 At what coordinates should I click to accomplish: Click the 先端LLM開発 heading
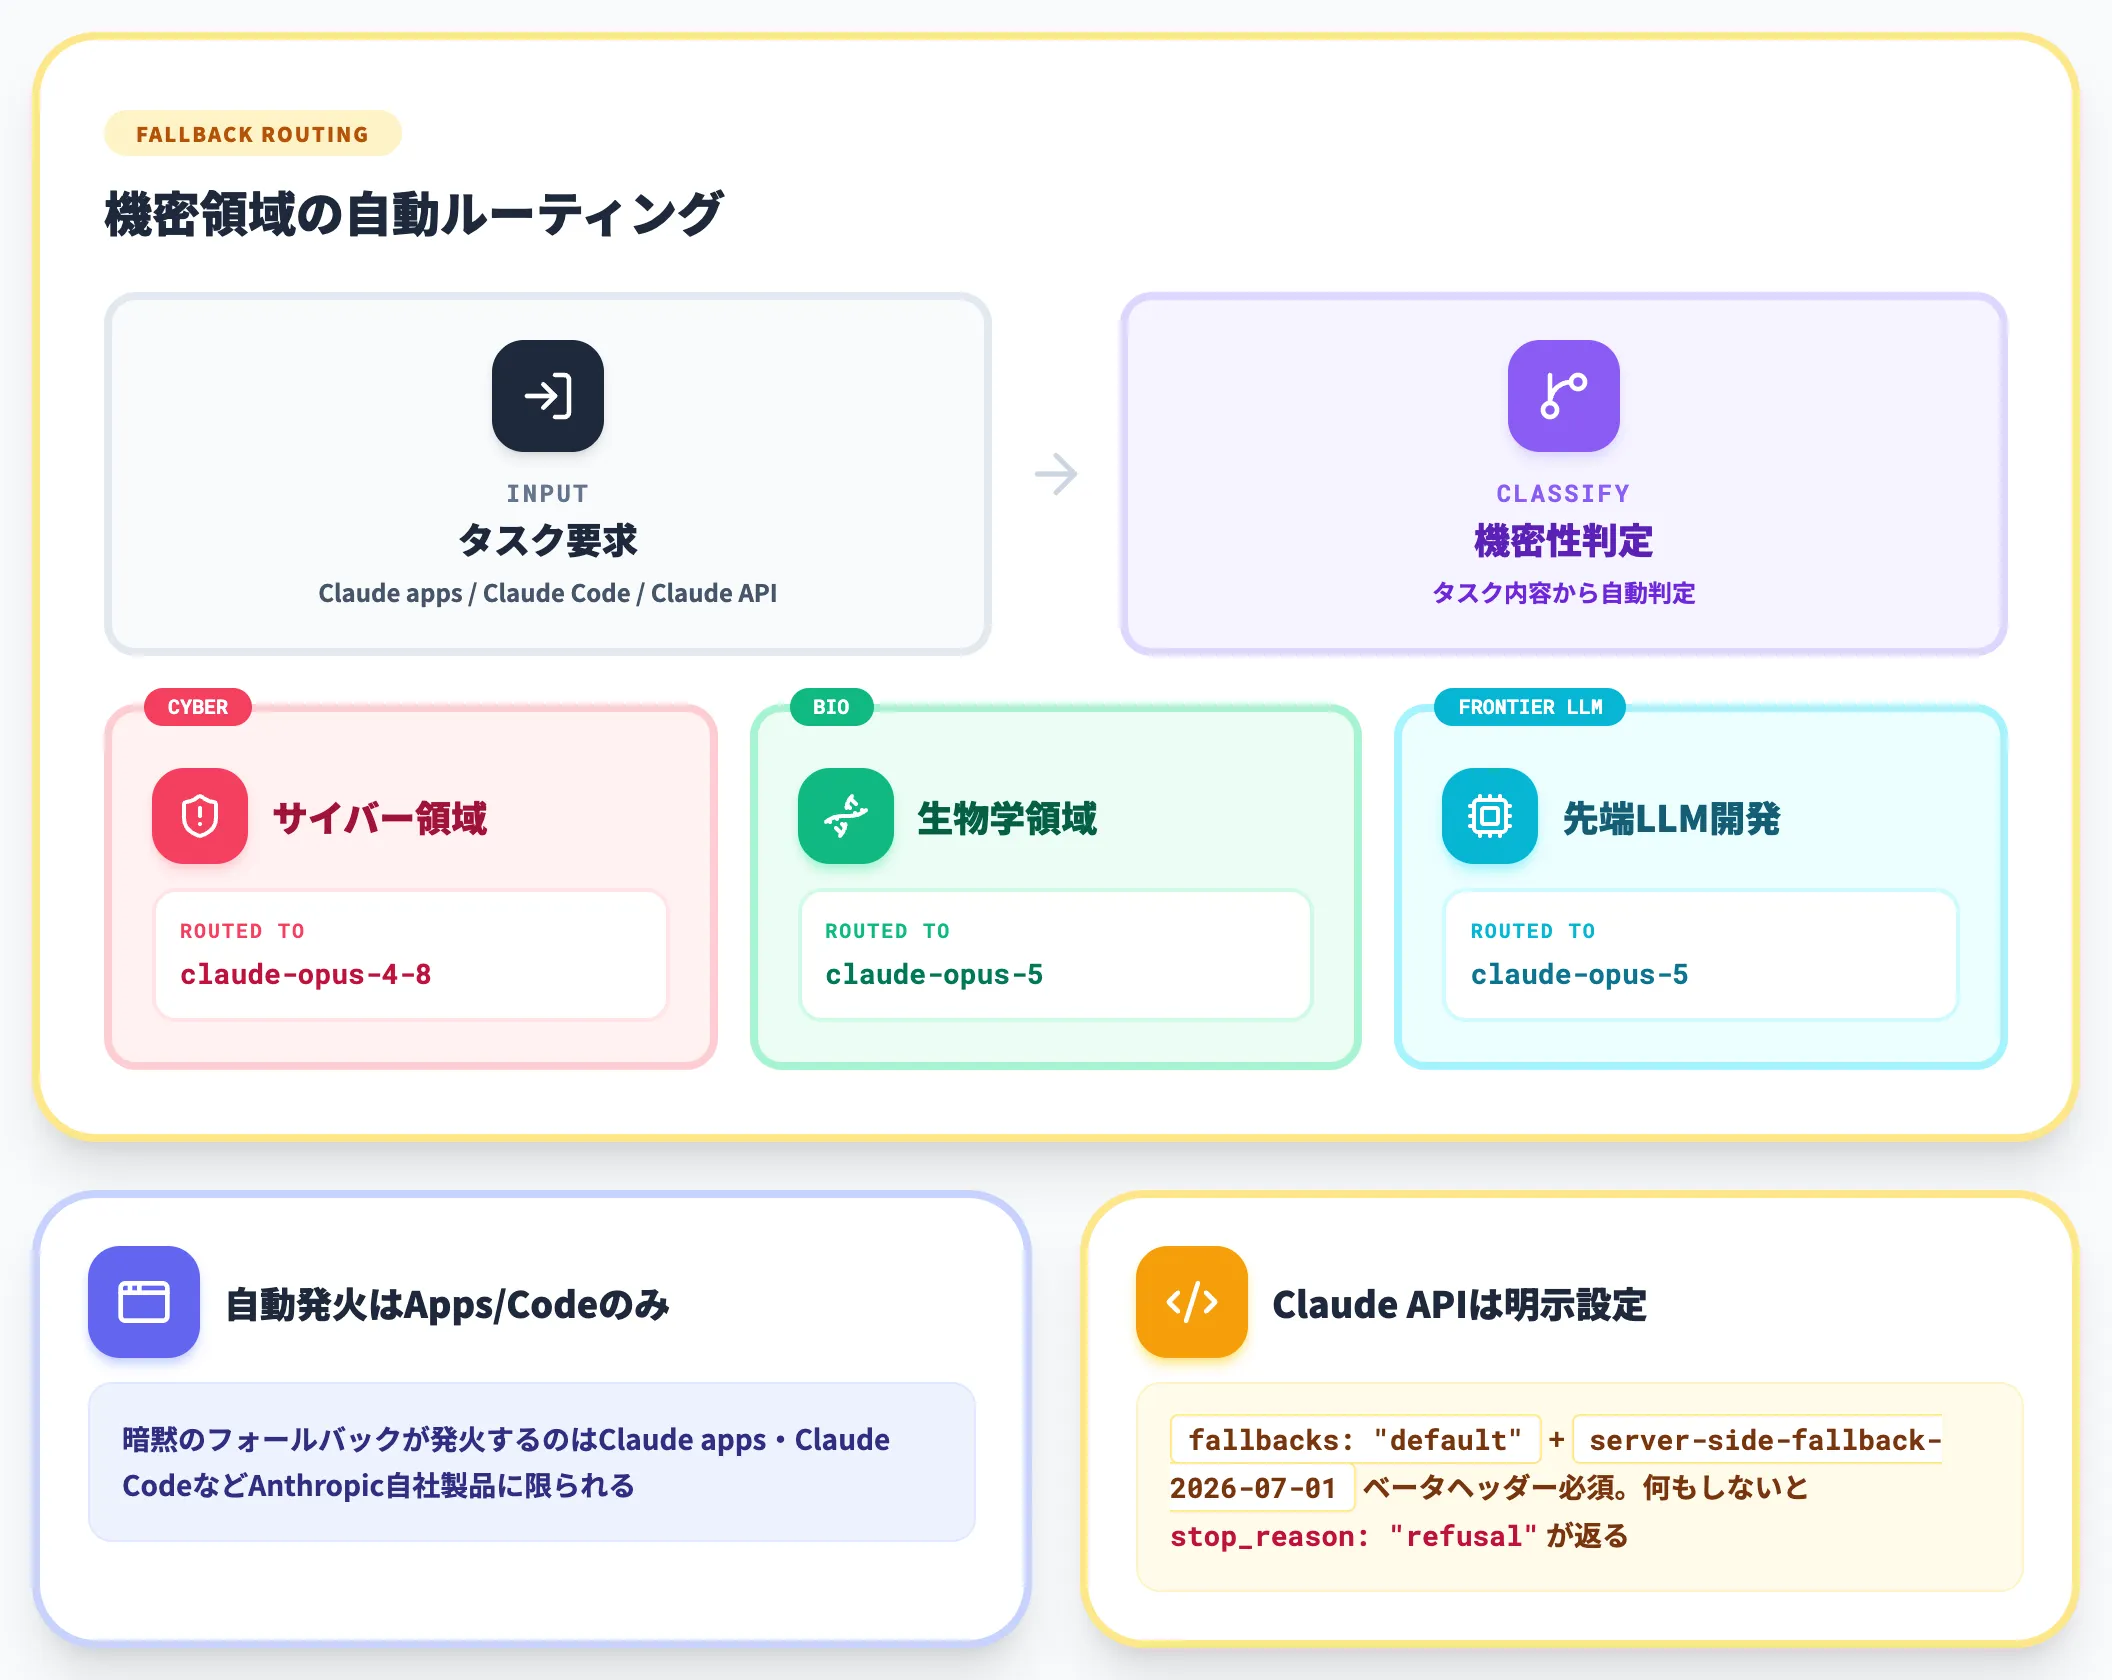coord(1671,818)
